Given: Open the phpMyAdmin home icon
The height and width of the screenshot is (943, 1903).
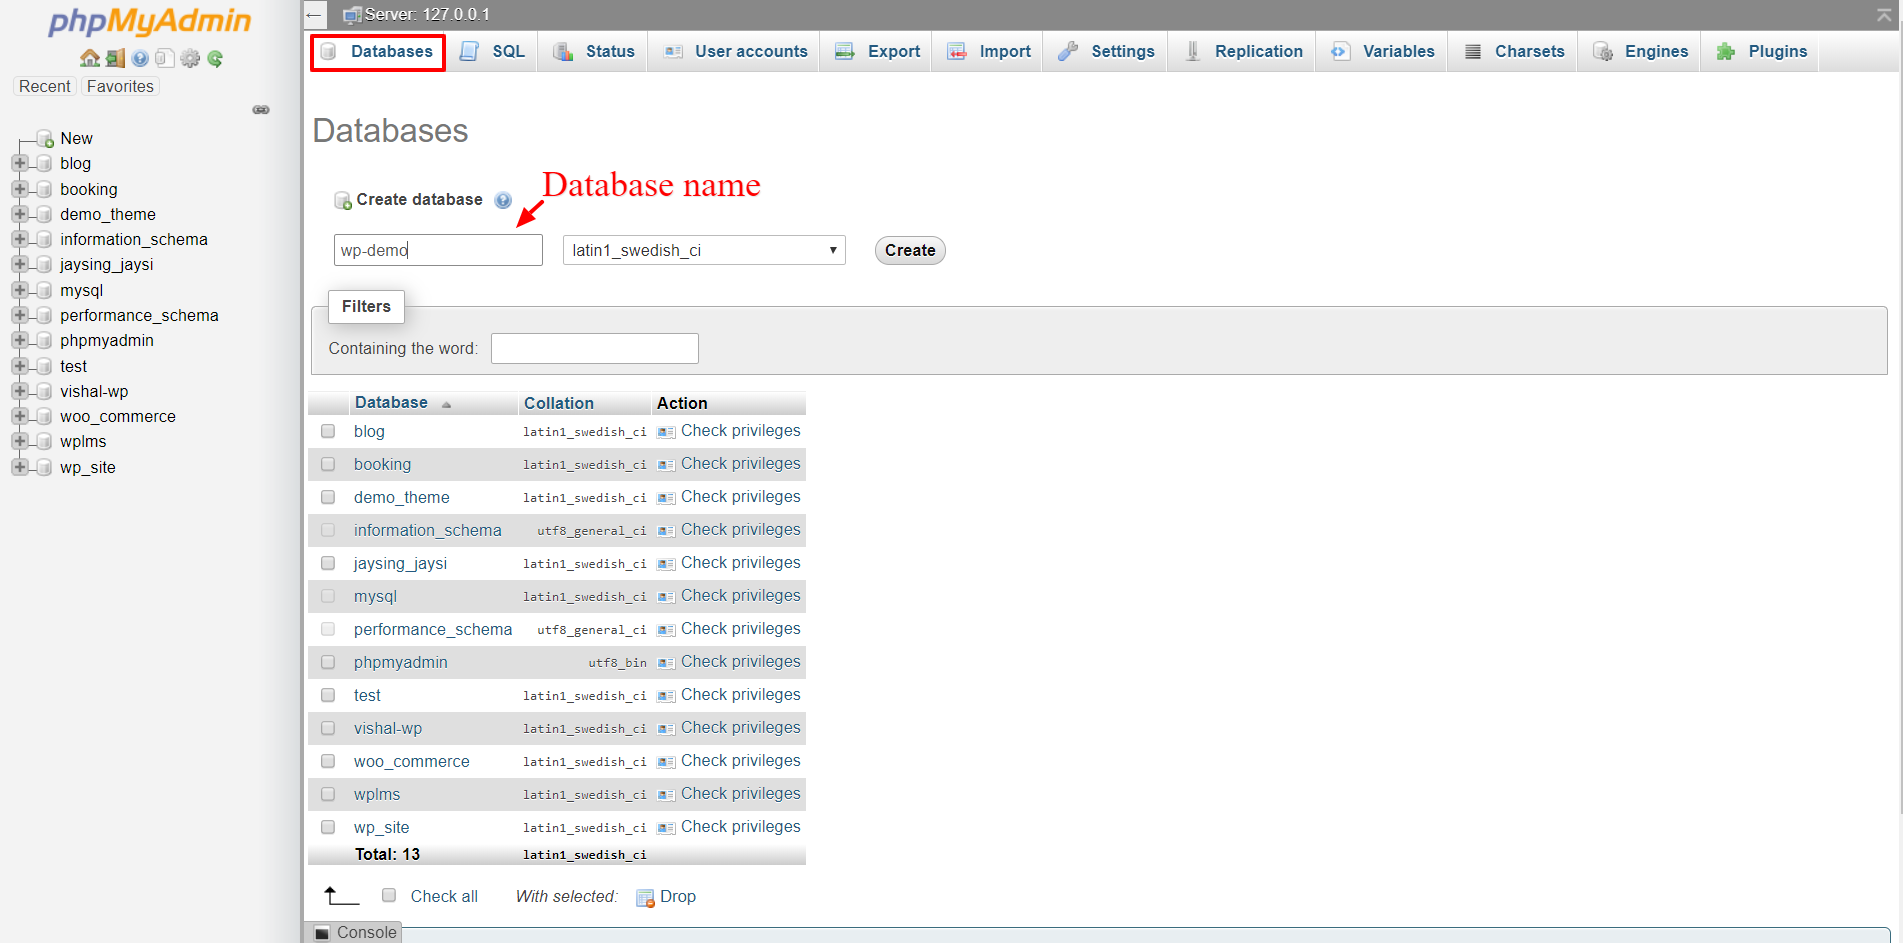Looking at the screenshot, I should click(90, 58).
